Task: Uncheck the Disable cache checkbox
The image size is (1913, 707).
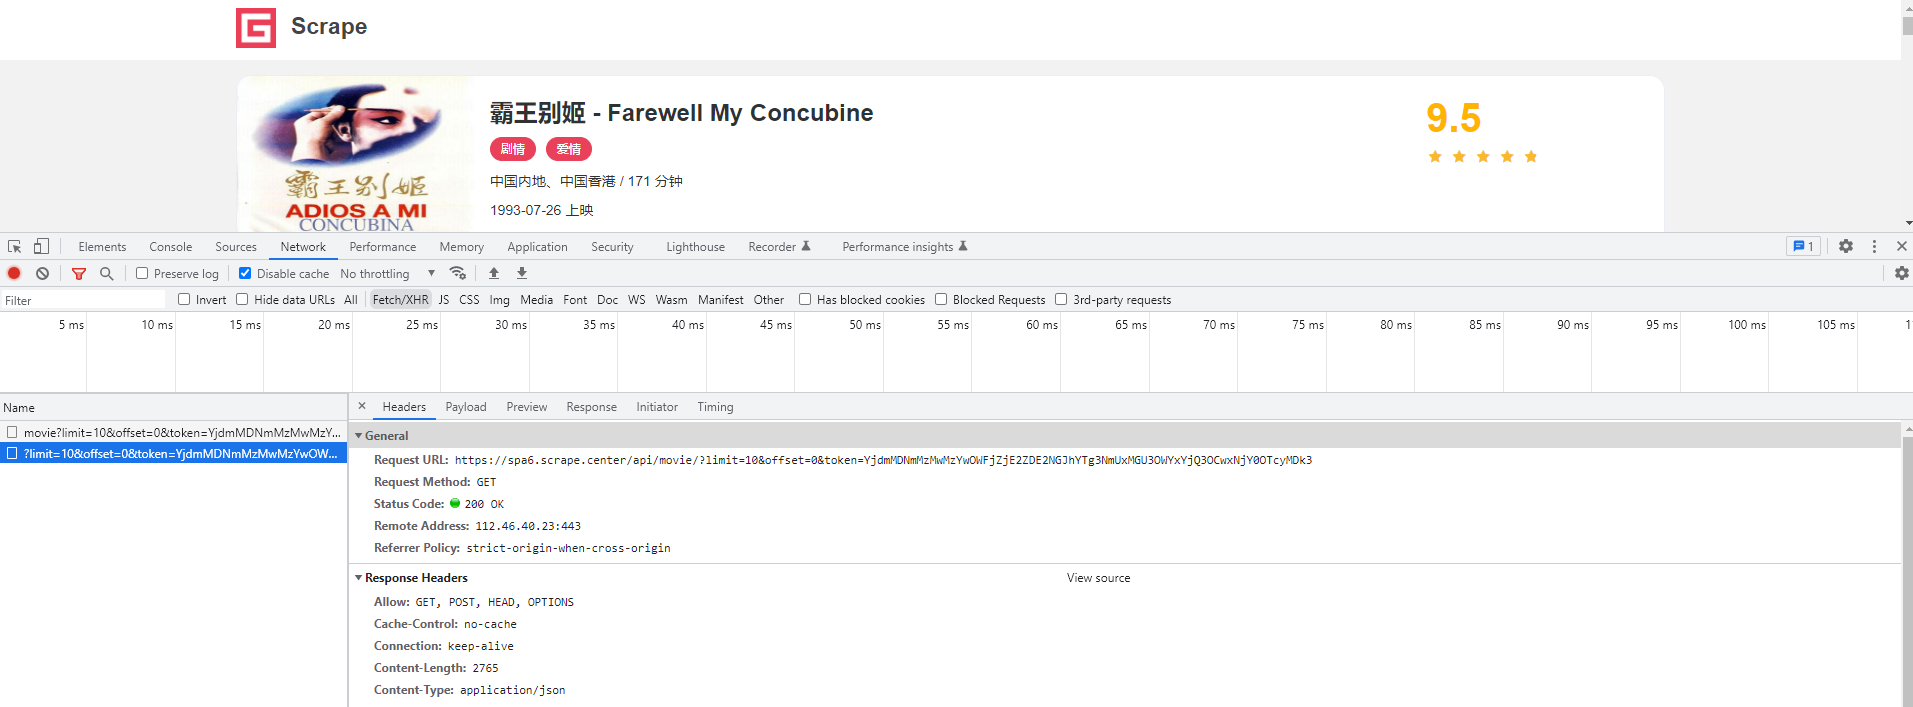Action: [x=245, y=273]
